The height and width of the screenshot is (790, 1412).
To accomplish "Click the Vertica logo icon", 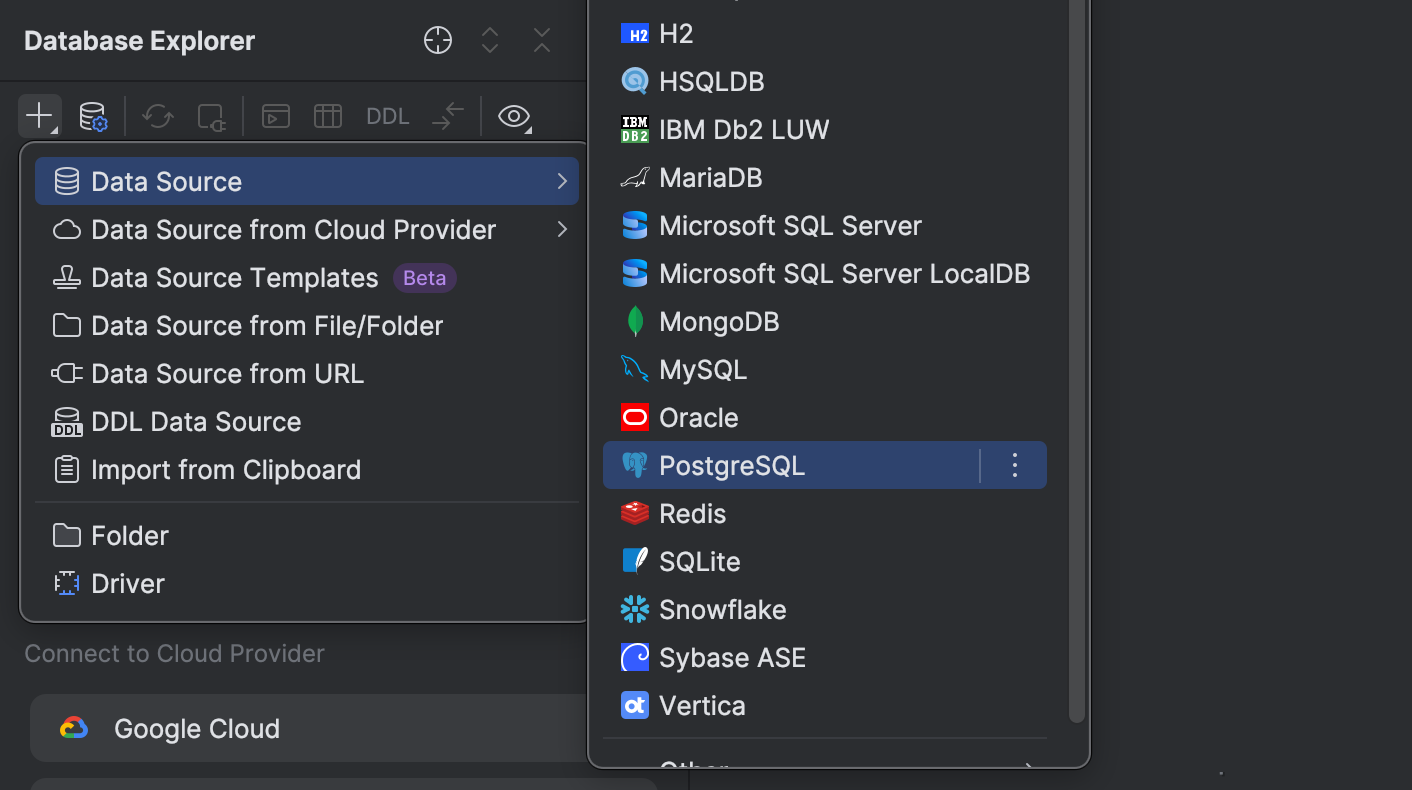I will [635, 705].
